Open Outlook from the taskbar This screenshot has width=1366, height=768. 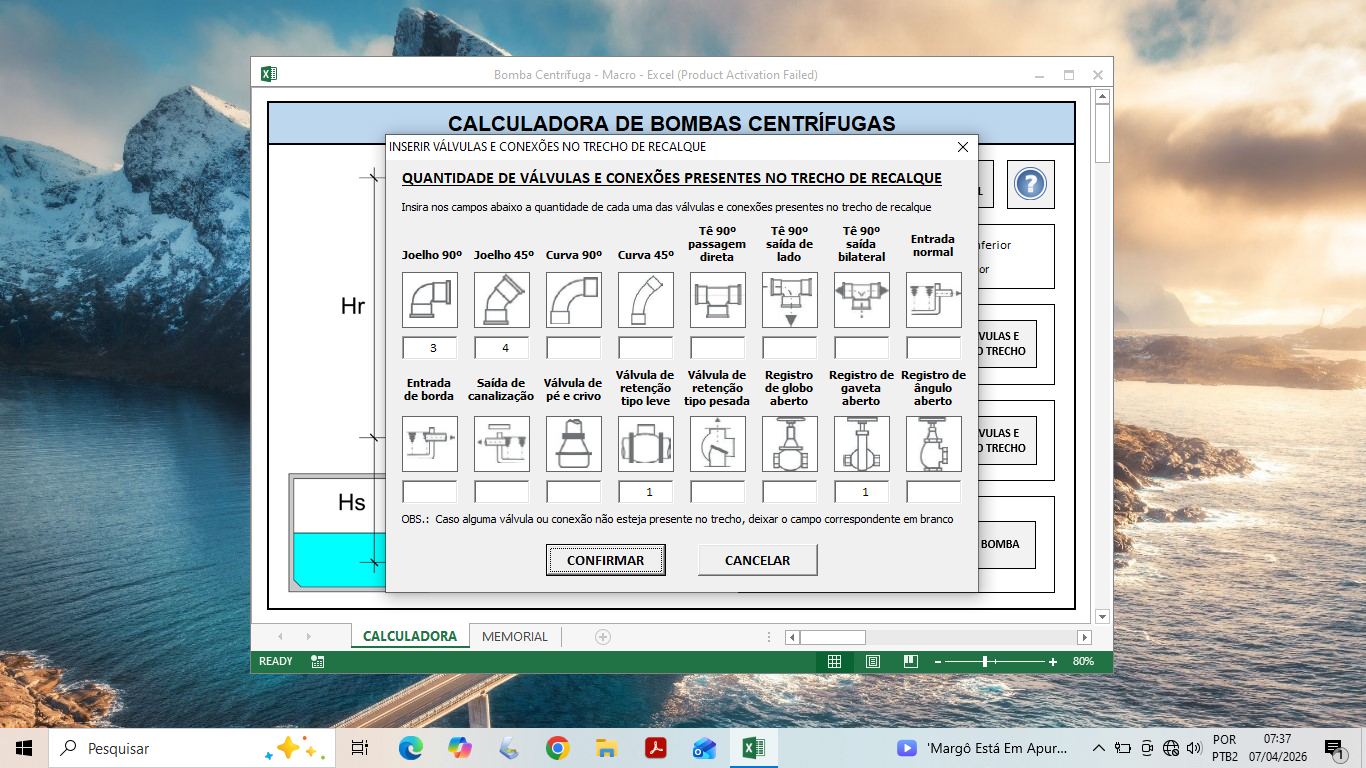pyautogui.click(x=704, y=748)
